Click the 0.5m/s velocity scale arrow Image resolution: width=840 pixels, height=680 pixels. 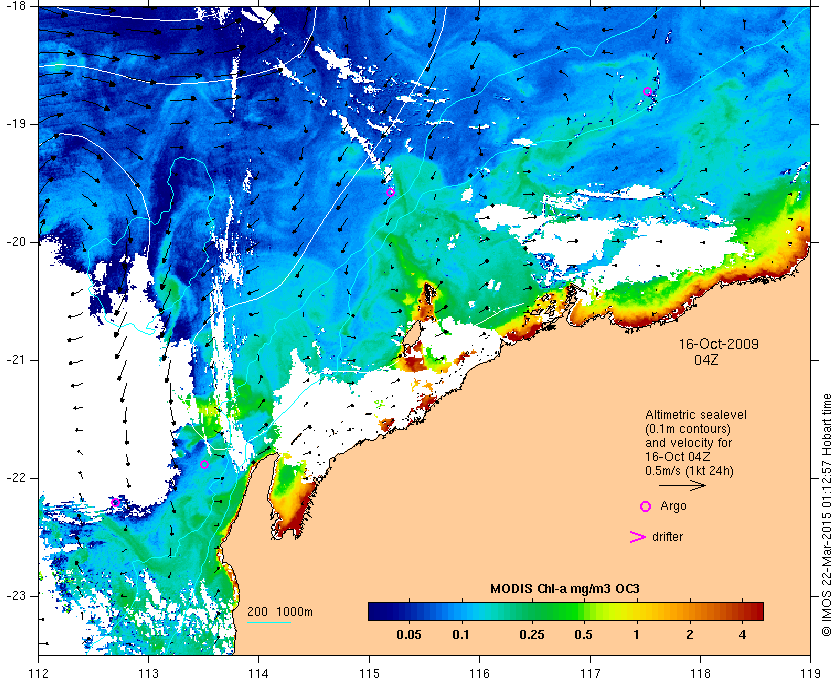pyautogui.click(x=682, y=486)
